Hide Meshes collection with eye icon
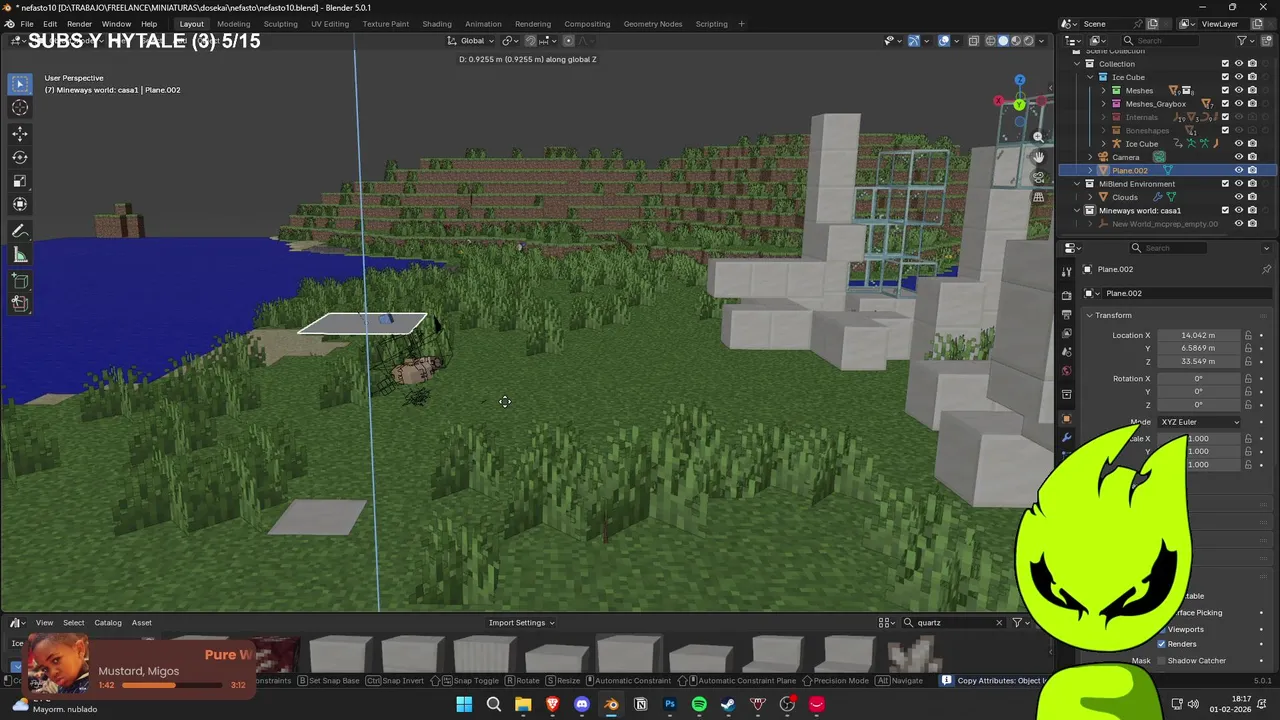The width and height of the screenshot is (1280, 720). point(1238,90)
